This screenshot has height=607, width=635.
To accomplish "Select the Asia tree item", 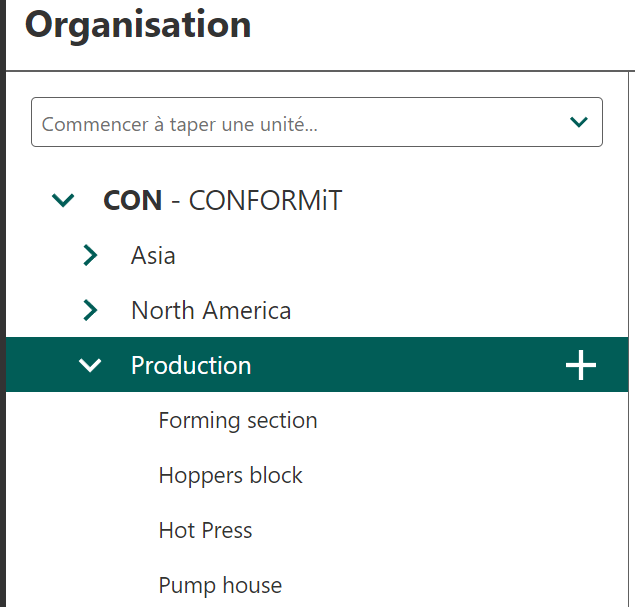I will pos(153,256).
